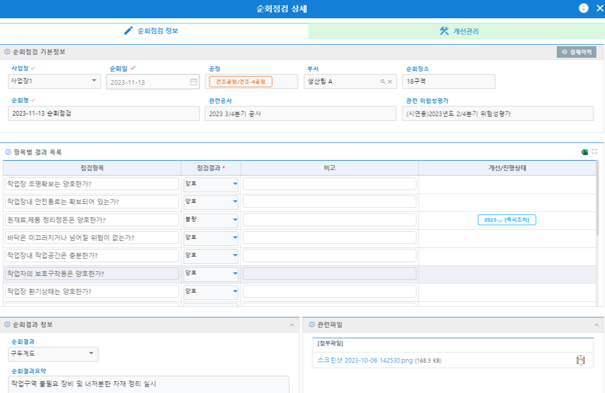Viewport: 605px width, 393px height.
Task: Click 비고 field for 작업장 조명확보는 row
Action: [330, 184]
